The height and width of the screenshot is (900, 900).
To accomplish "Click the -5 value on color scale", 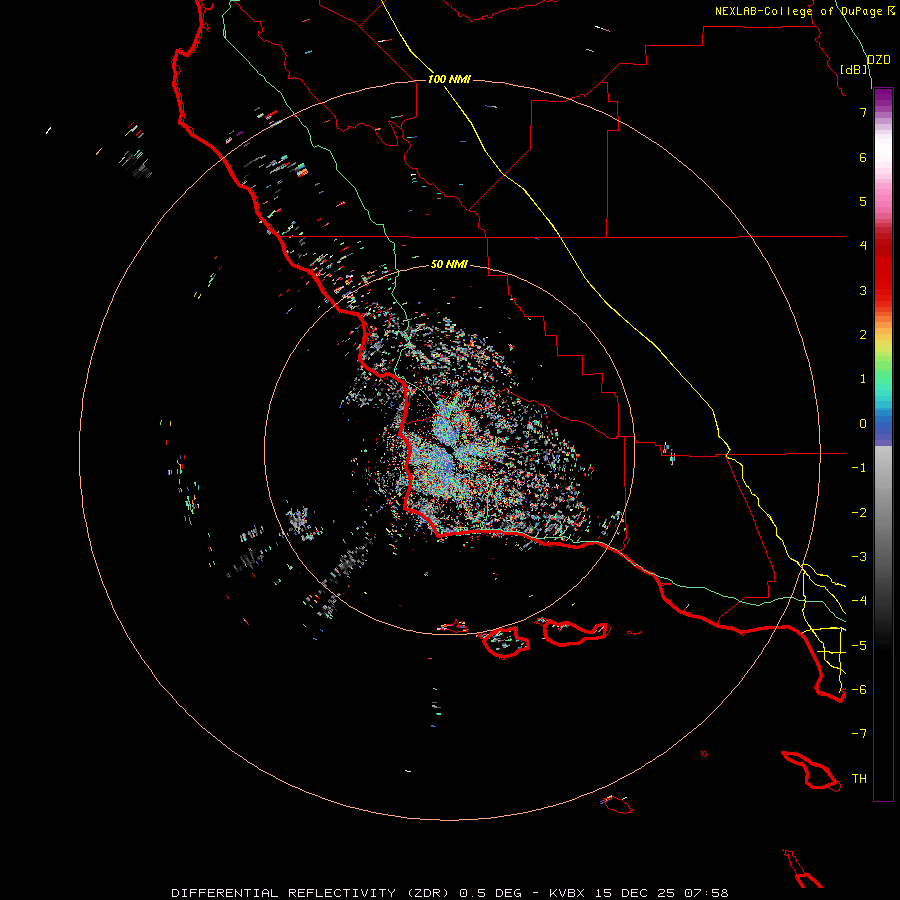I will pos(859,646).
